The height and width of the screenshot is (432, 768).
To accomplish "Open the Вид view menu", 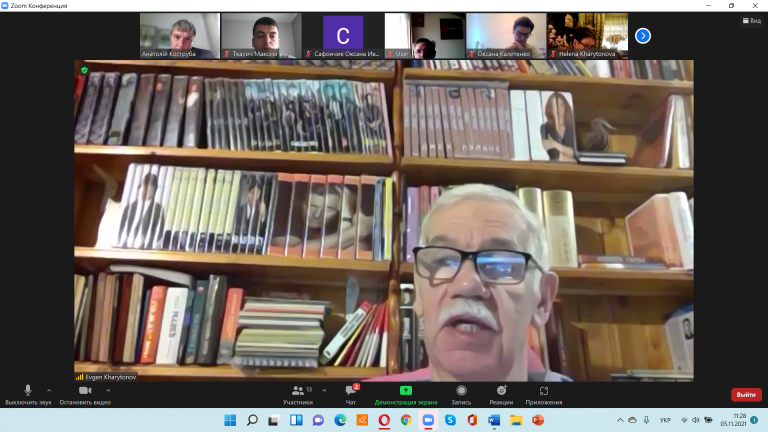I will pos(752,21).
